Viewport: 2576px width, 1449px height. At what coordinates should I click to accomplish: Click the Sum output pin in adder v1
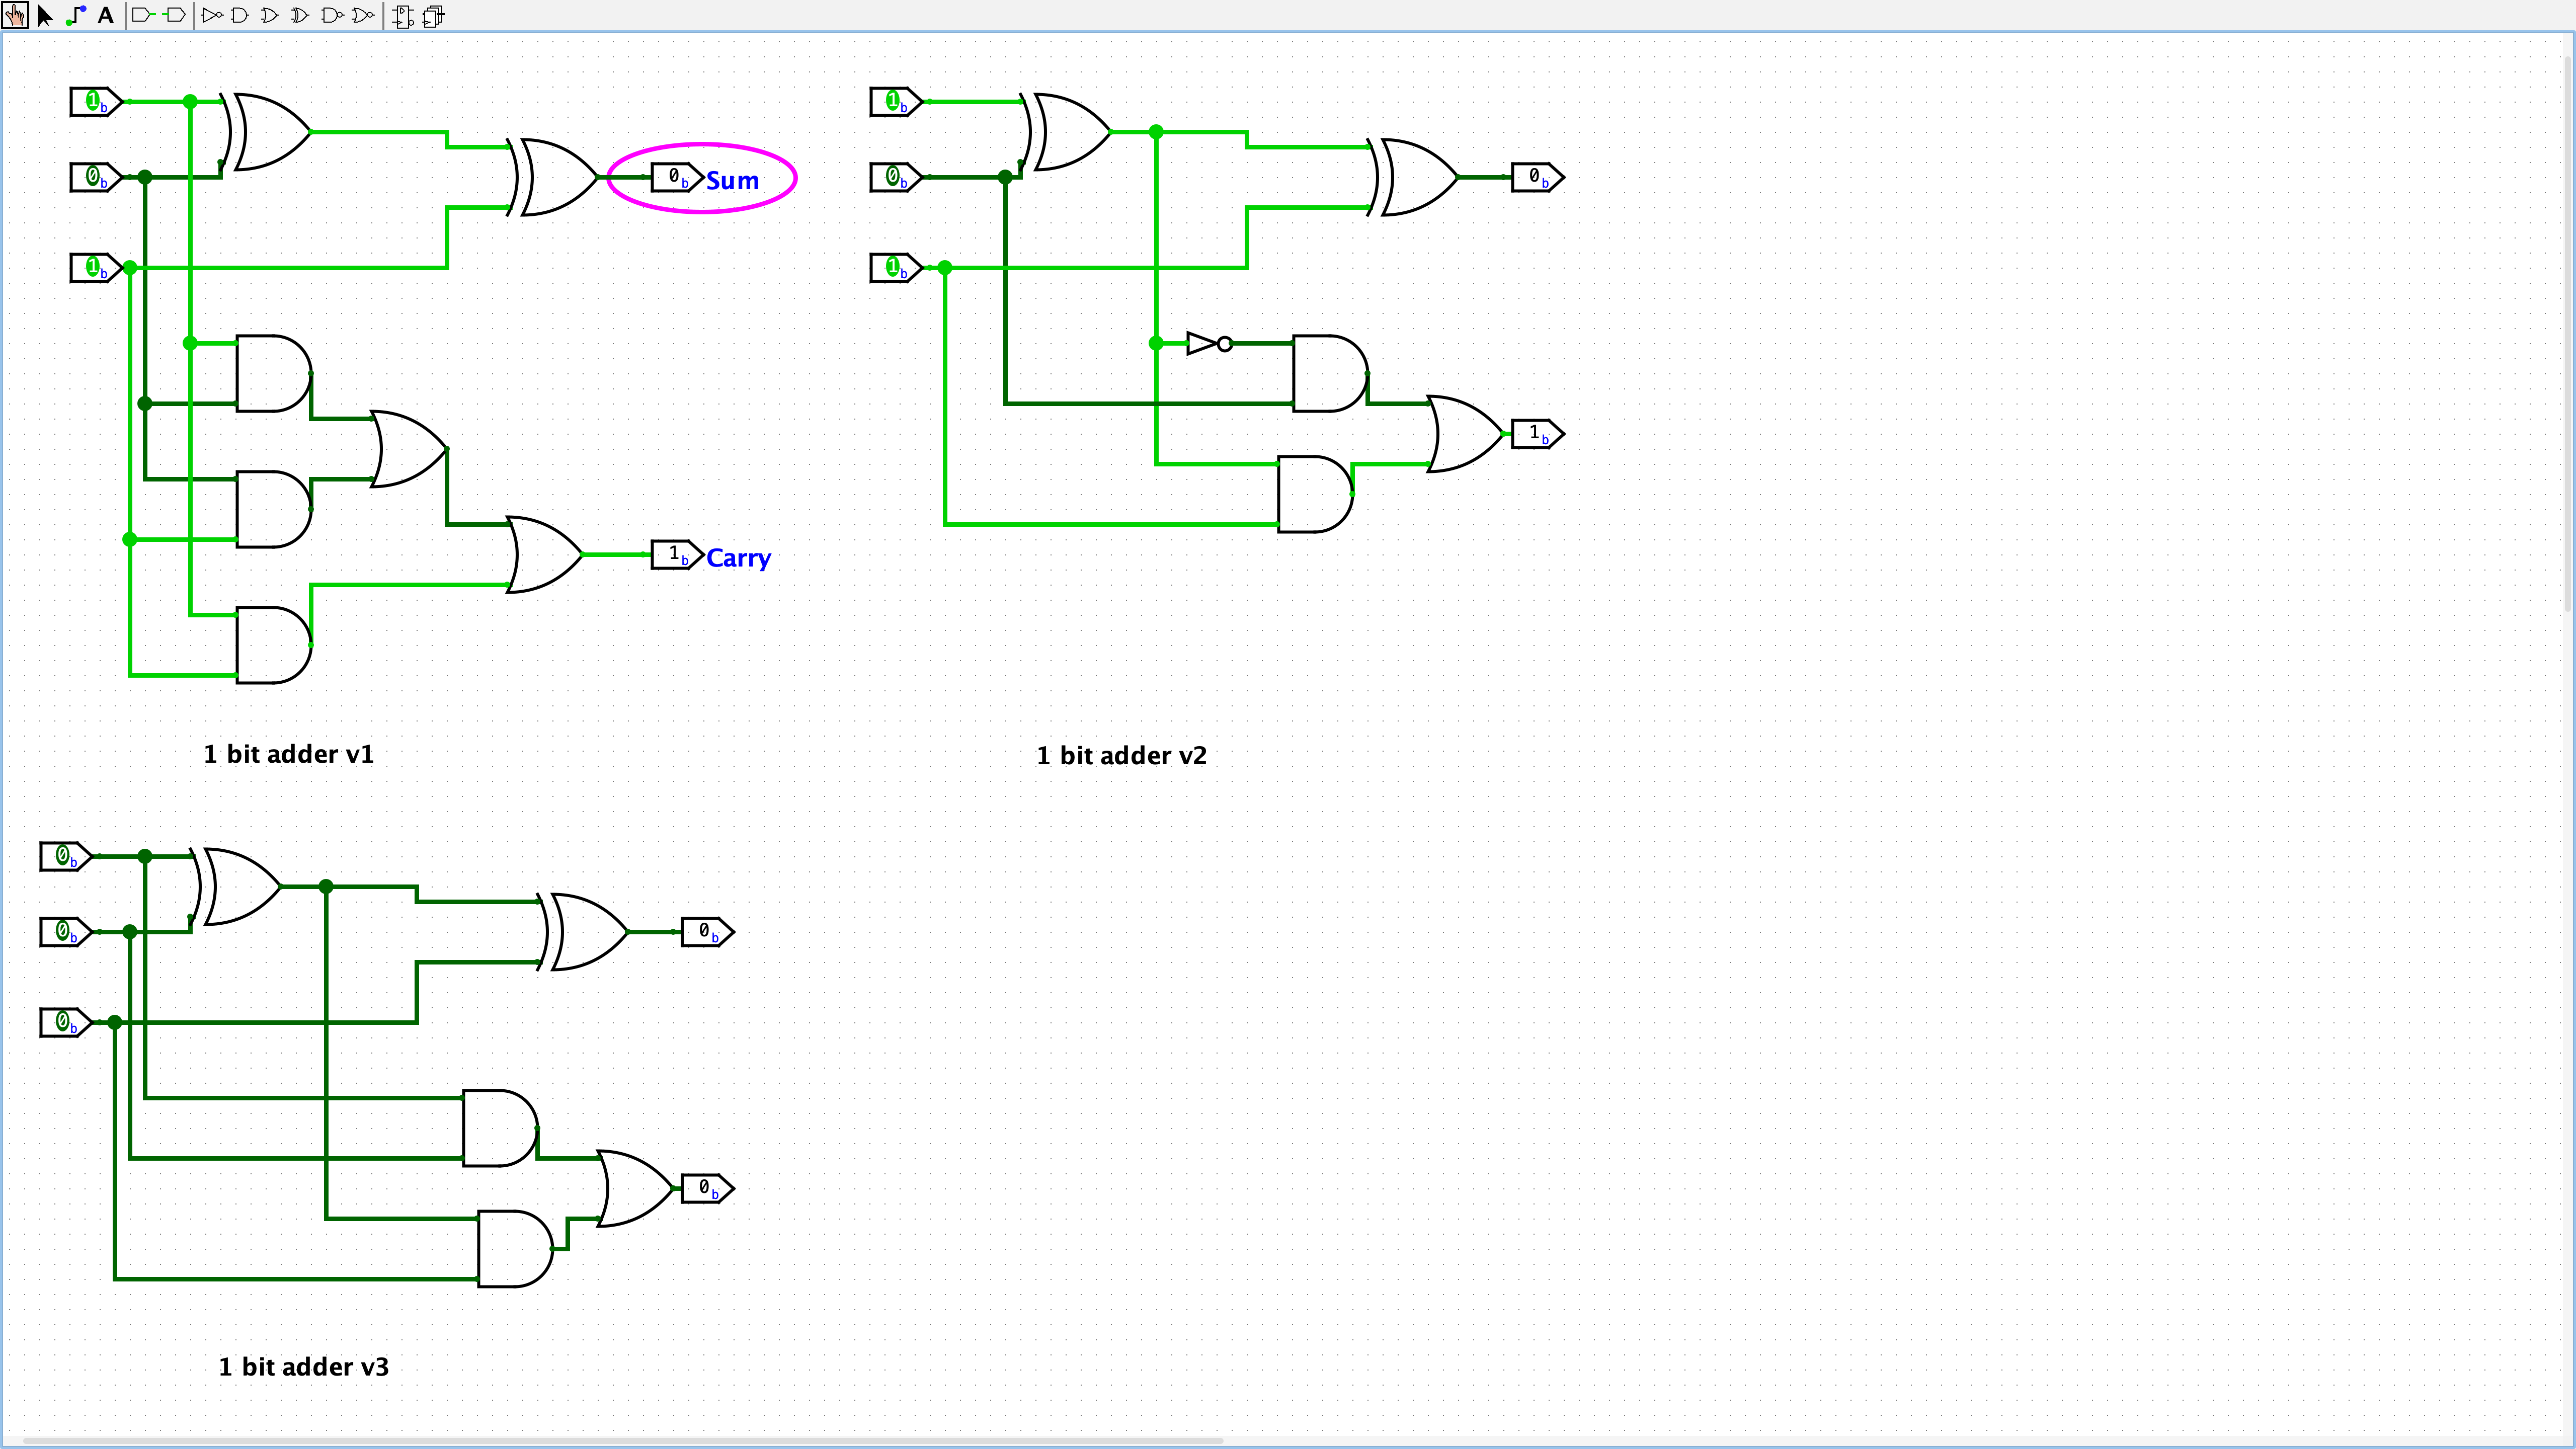pyautogui.click(x=677, y=177)
